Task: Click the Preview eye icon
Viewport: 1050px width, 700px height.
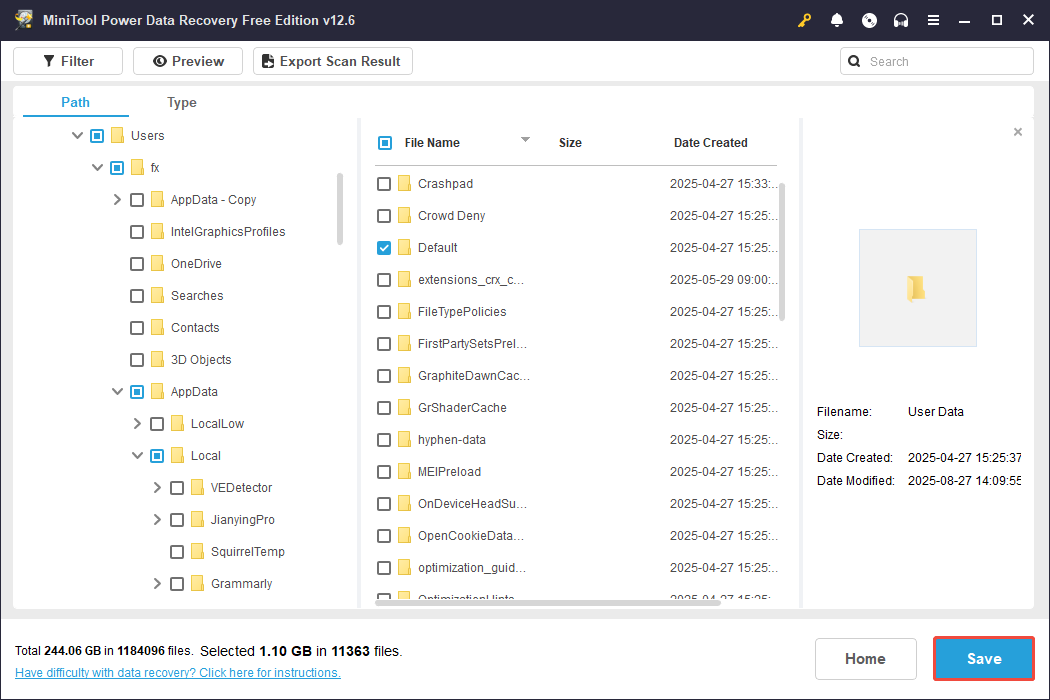Action: tap(159, 60)
